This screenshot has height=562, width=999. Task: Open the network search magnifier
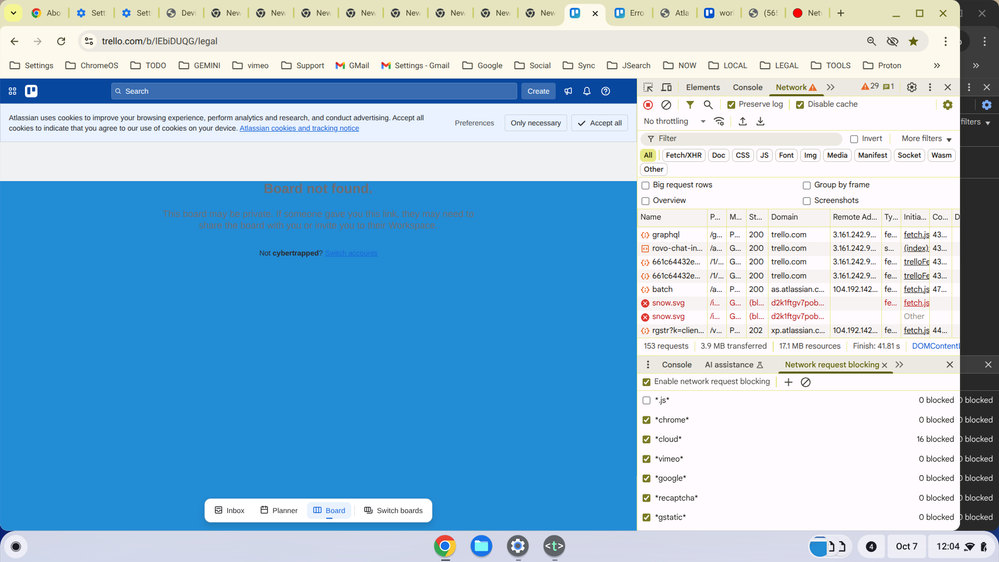[x=708, y=104]
